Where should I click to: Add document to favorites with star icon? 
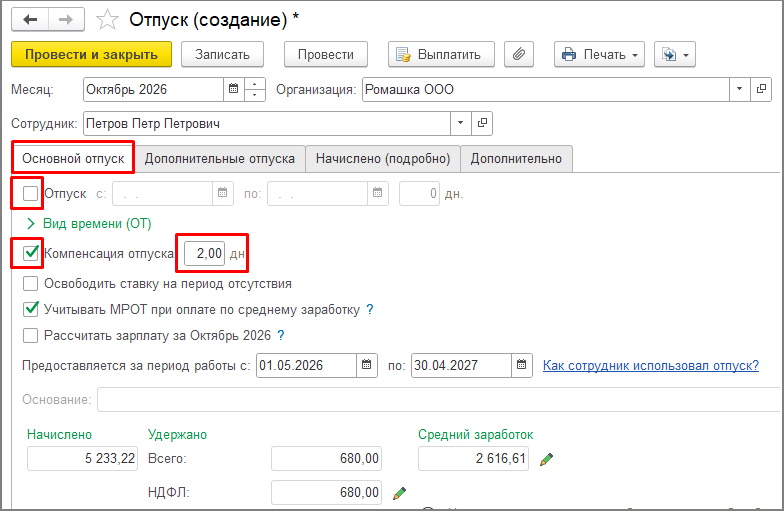107,20
